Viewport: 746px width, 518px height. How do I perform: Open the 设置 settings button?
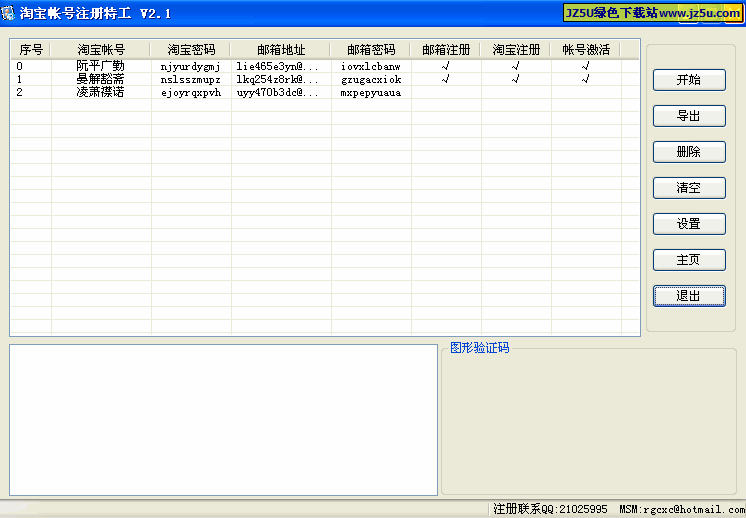pos(689,224)
